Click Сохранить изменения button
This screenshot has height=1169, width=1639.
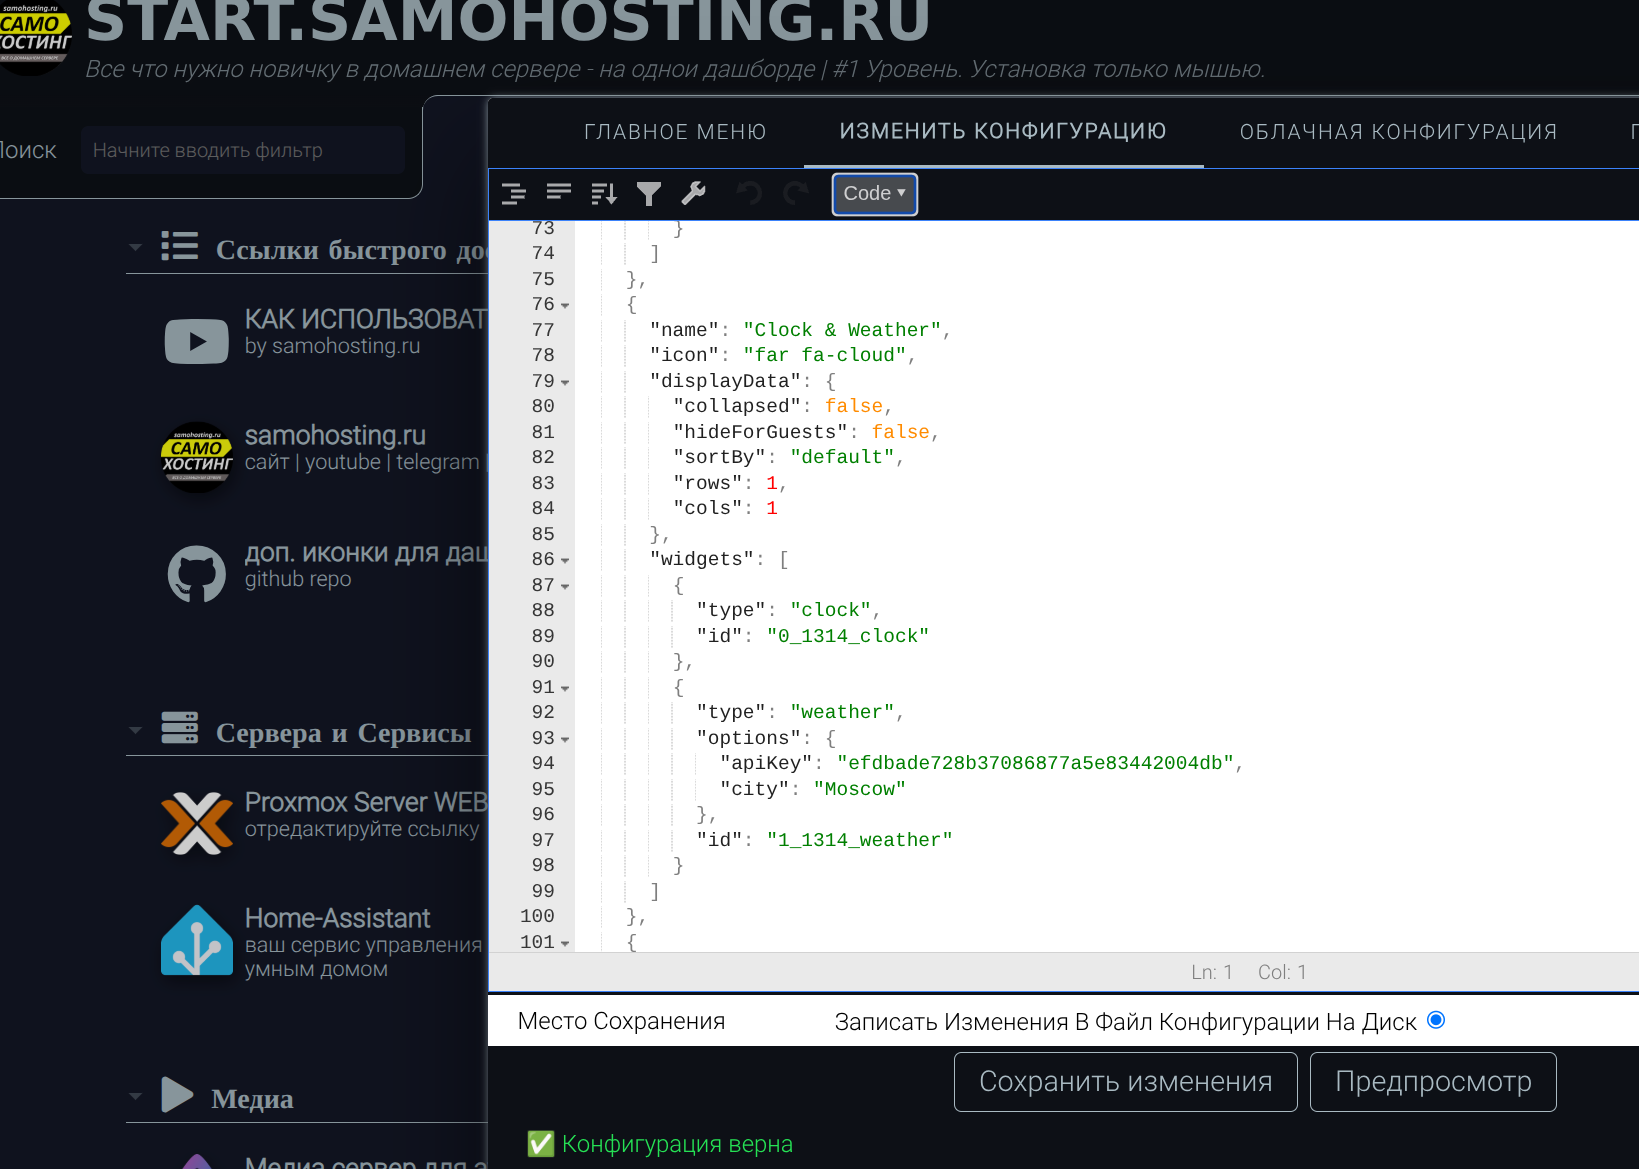point(1125,1082)
